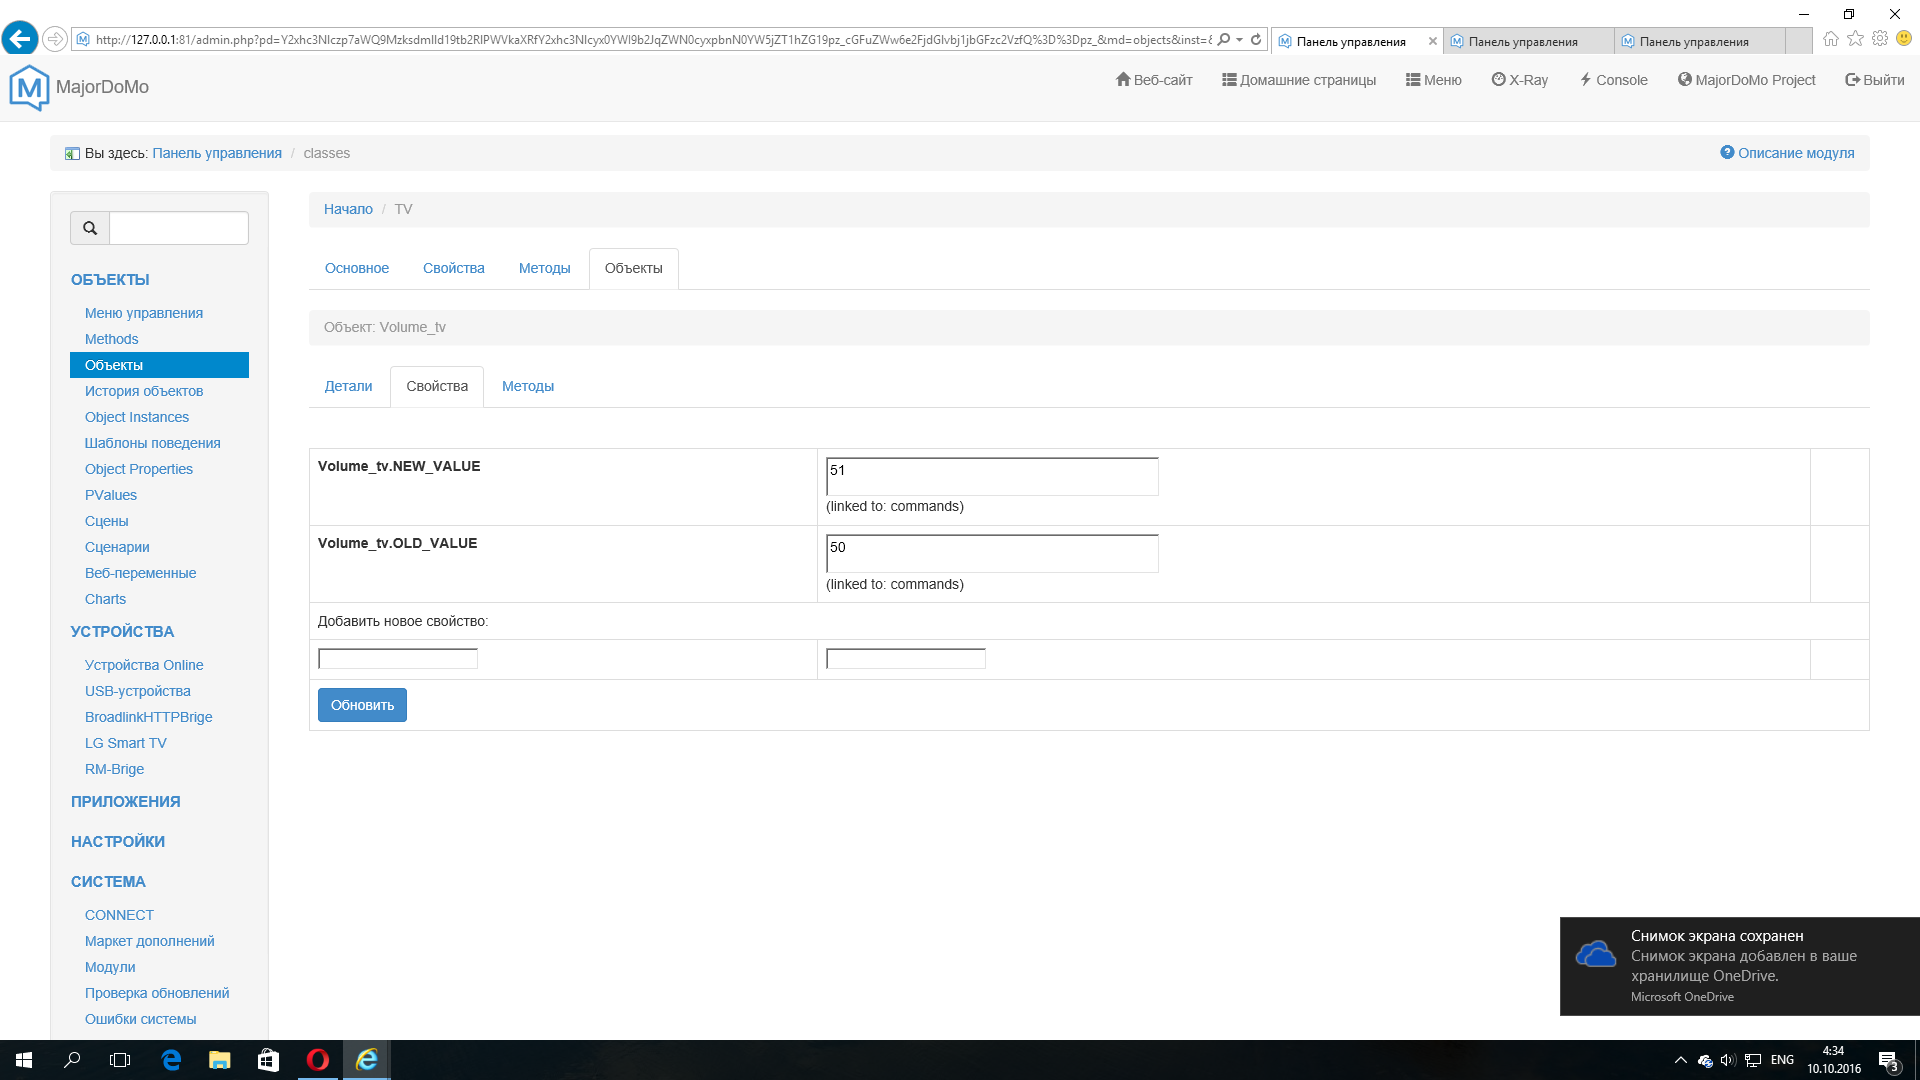Expand the НАСТРОЙКИ sidebar section
The height and width of the screenshot is (1080, 1920).
[x=118, y=842]
